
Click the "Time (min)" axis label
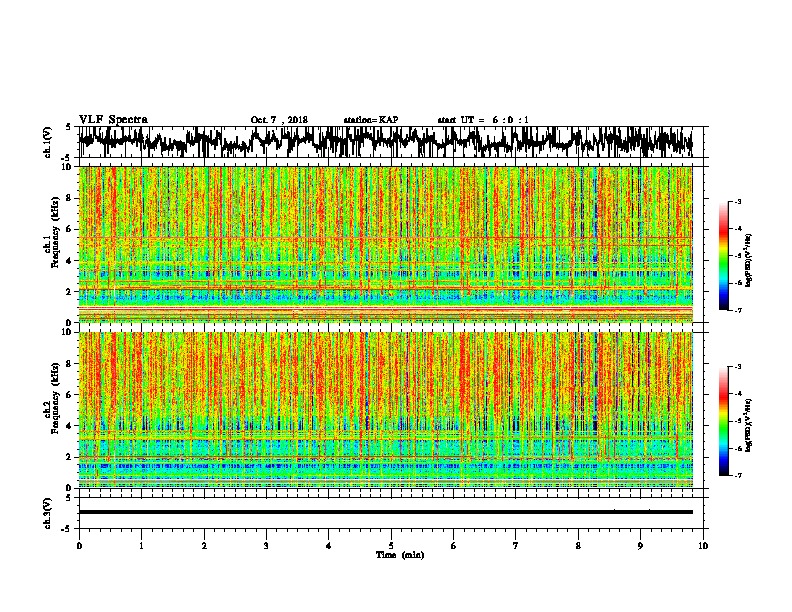[400, 555]
